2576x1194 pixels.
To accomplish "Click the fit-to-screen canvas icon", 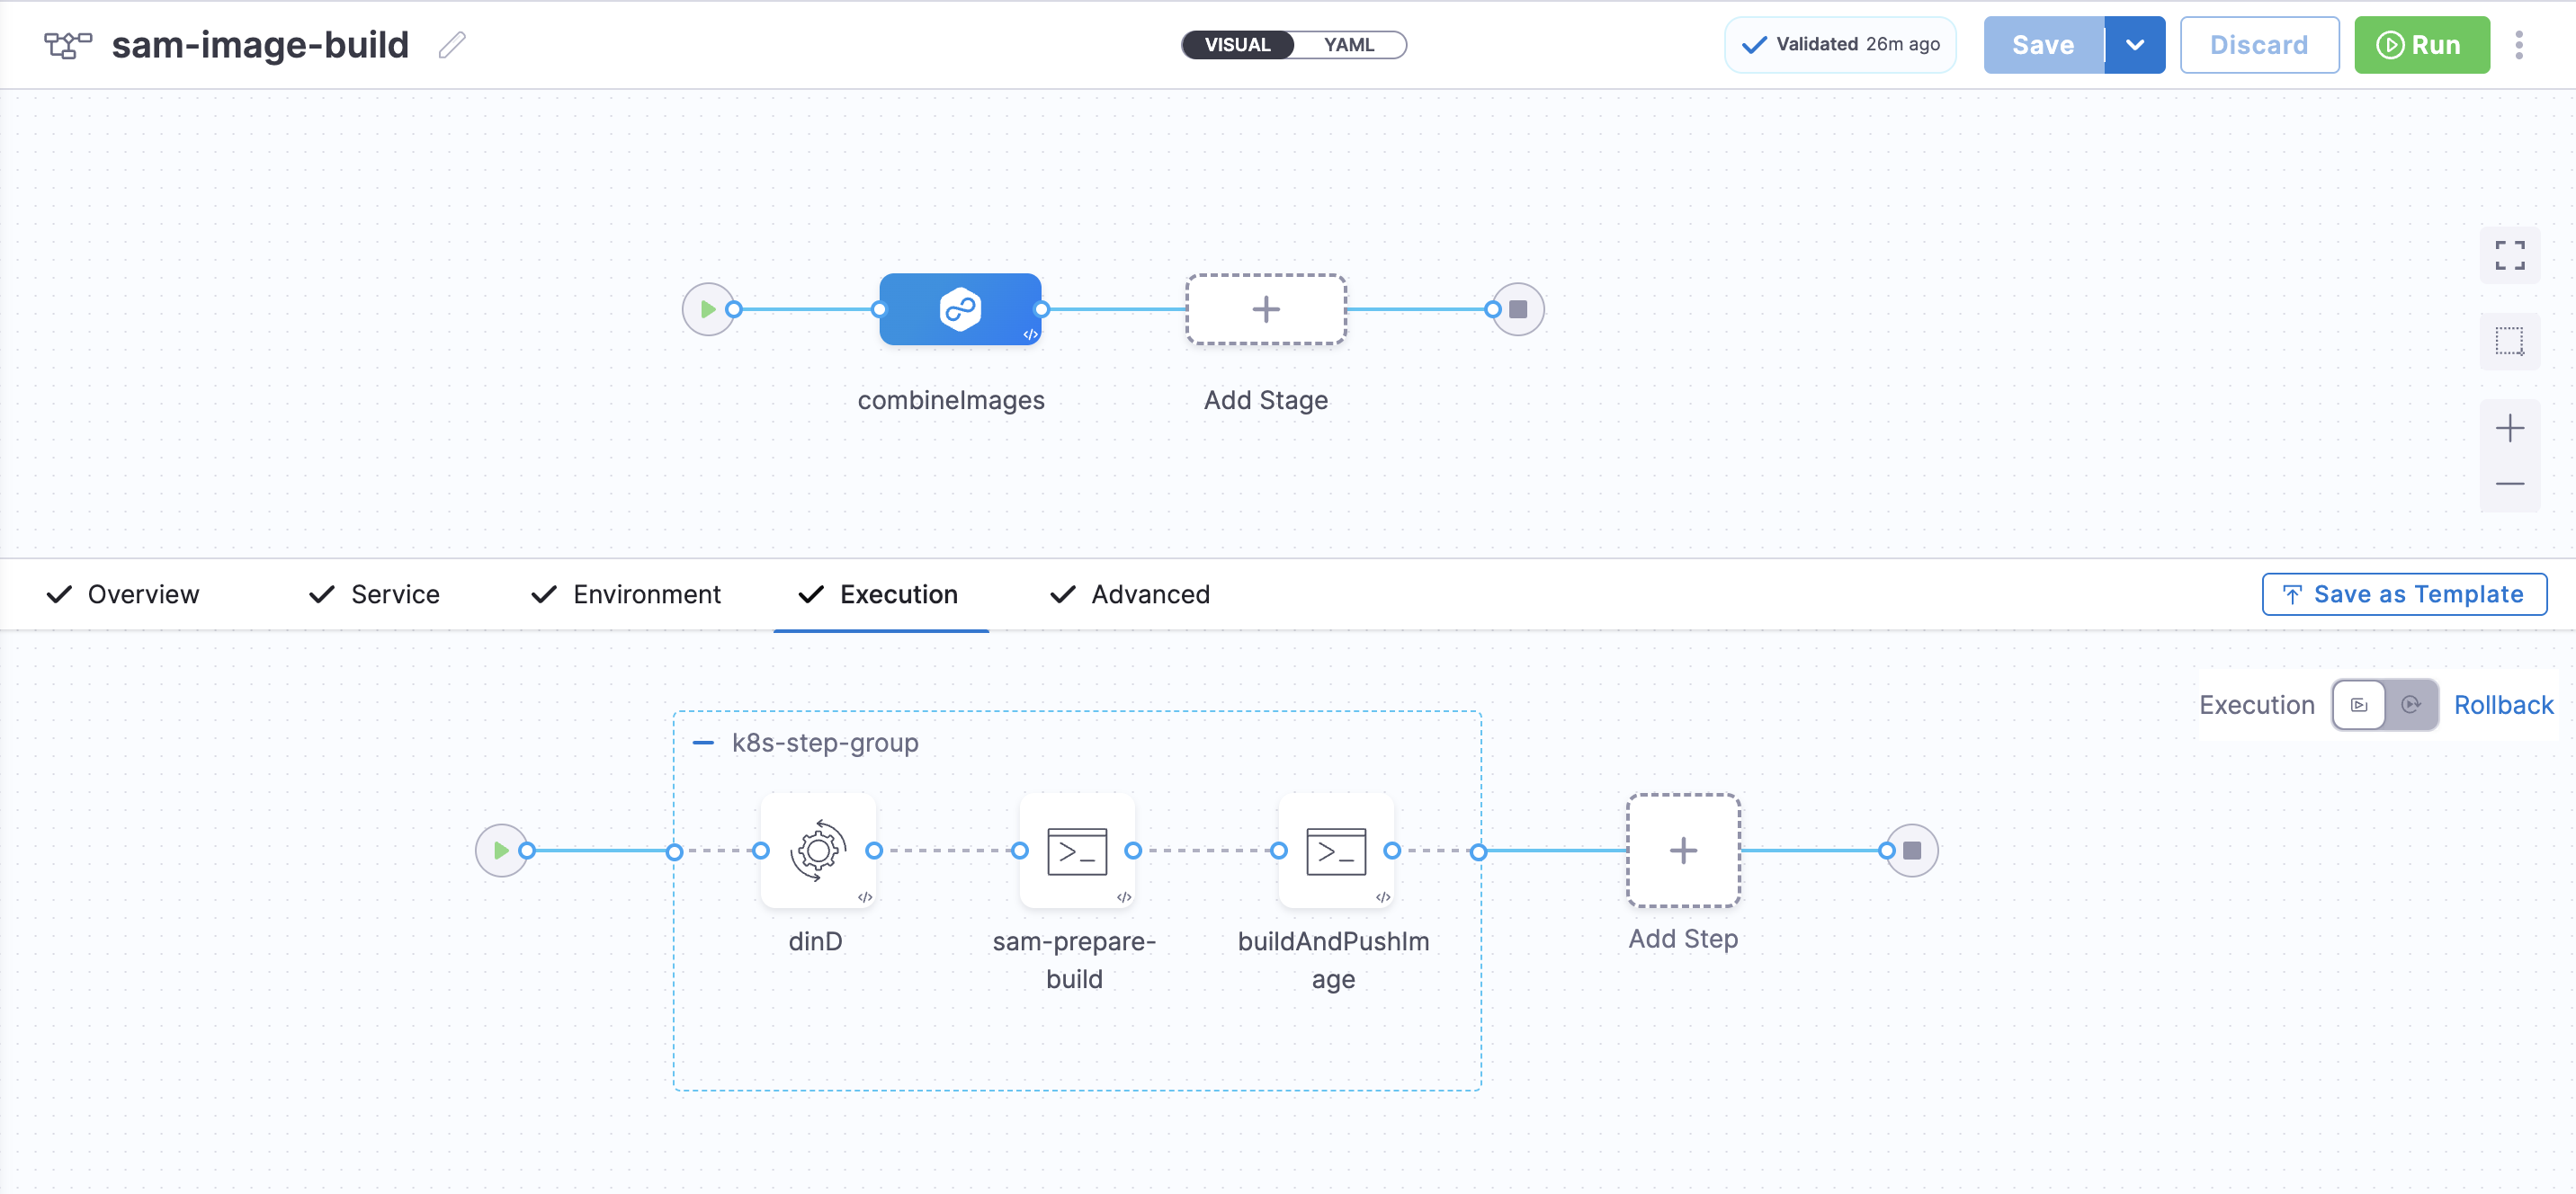I will point(2509,255).
